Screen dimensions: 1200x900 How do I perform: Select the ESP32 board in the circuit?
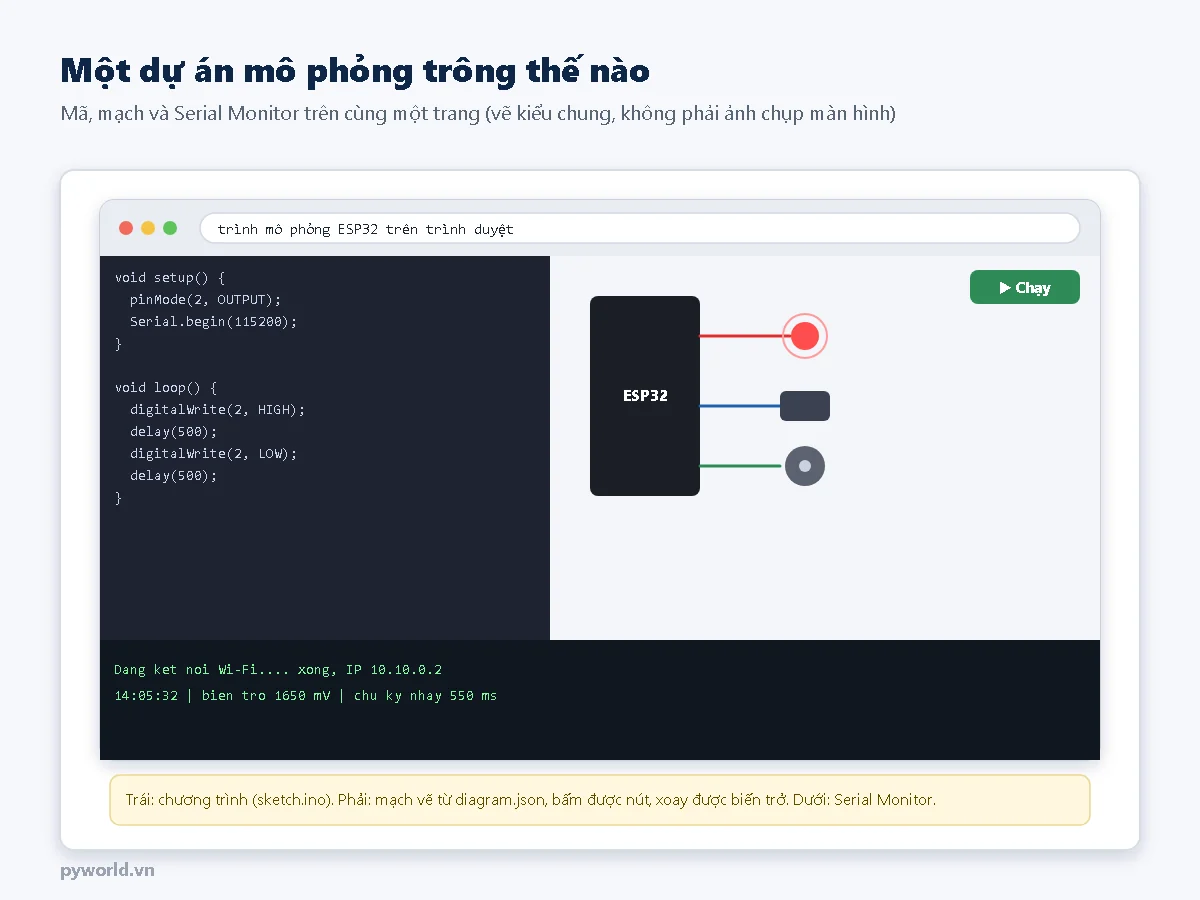pyautogui.click(x=645, y=396)
